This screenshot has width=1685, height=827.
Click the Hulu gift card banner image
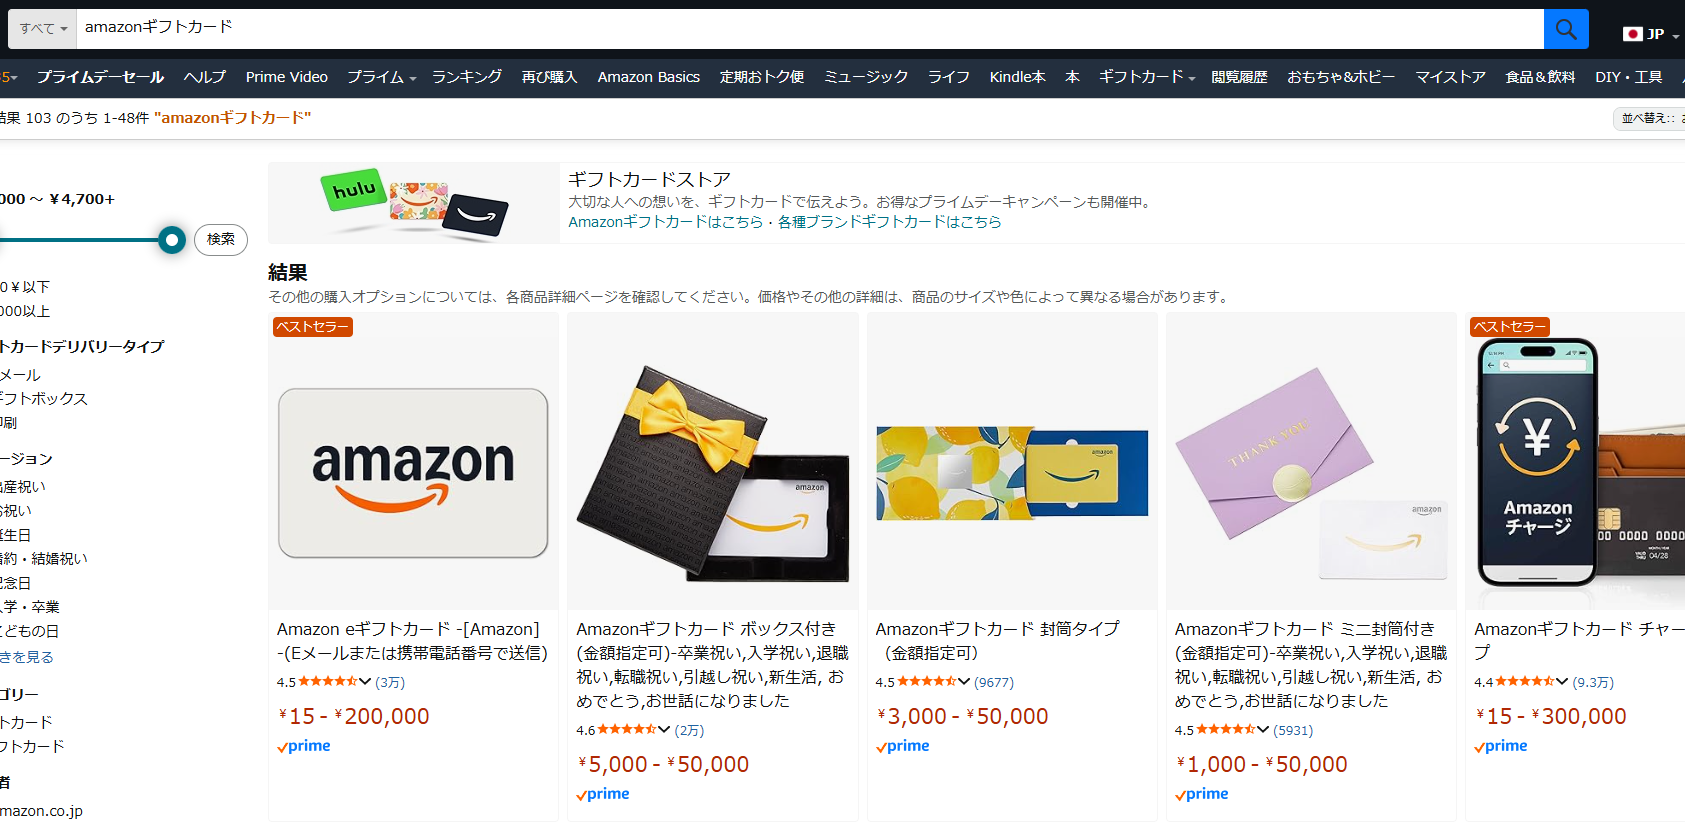pos(414,203)
